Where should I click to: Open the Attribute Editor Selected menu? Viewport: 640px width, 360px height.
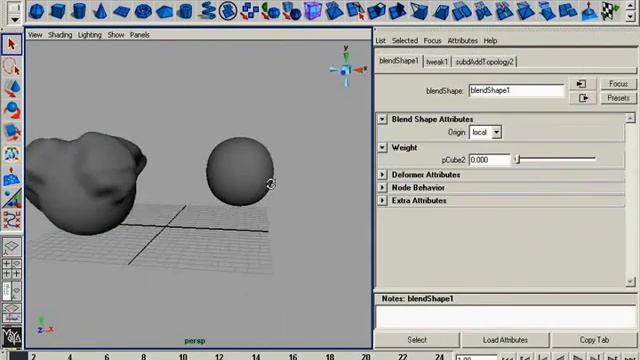(405, 41)
